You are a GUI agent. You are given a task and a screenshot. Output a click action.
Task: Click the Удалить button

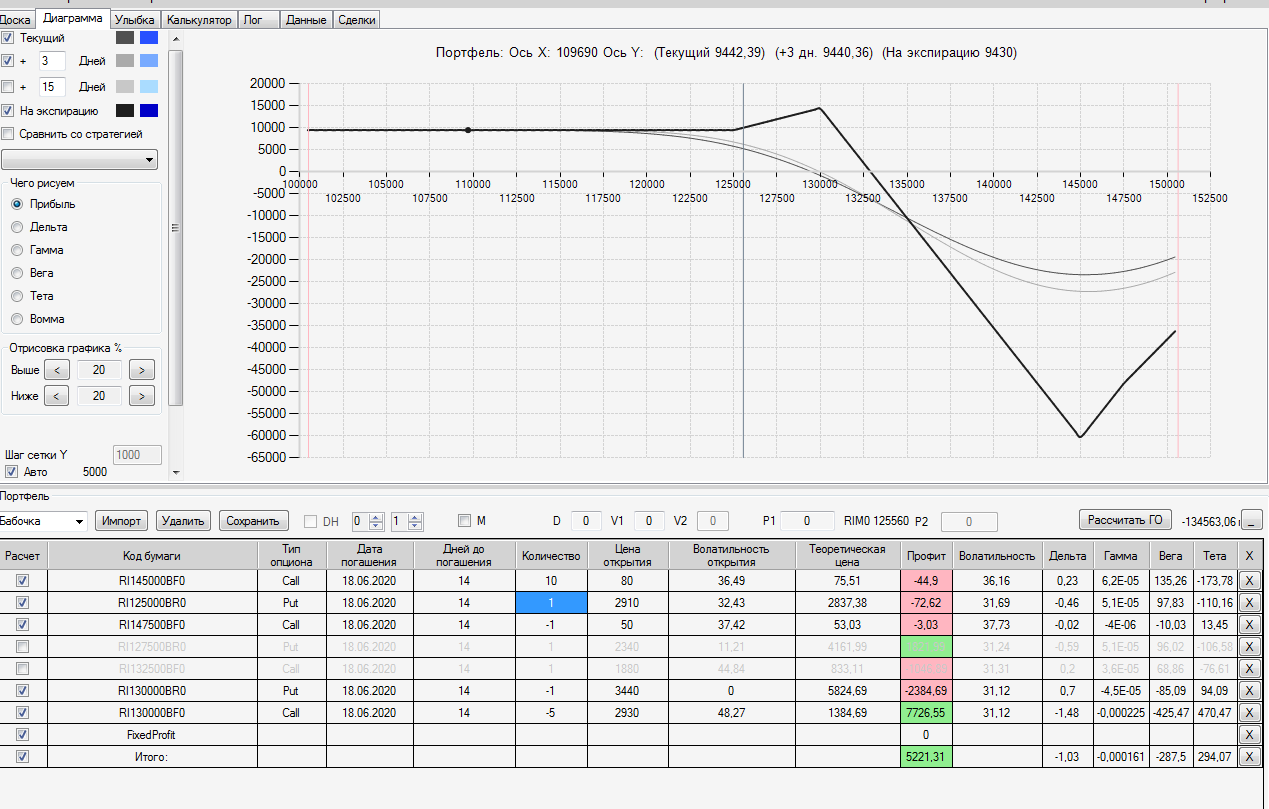[184, 521]
